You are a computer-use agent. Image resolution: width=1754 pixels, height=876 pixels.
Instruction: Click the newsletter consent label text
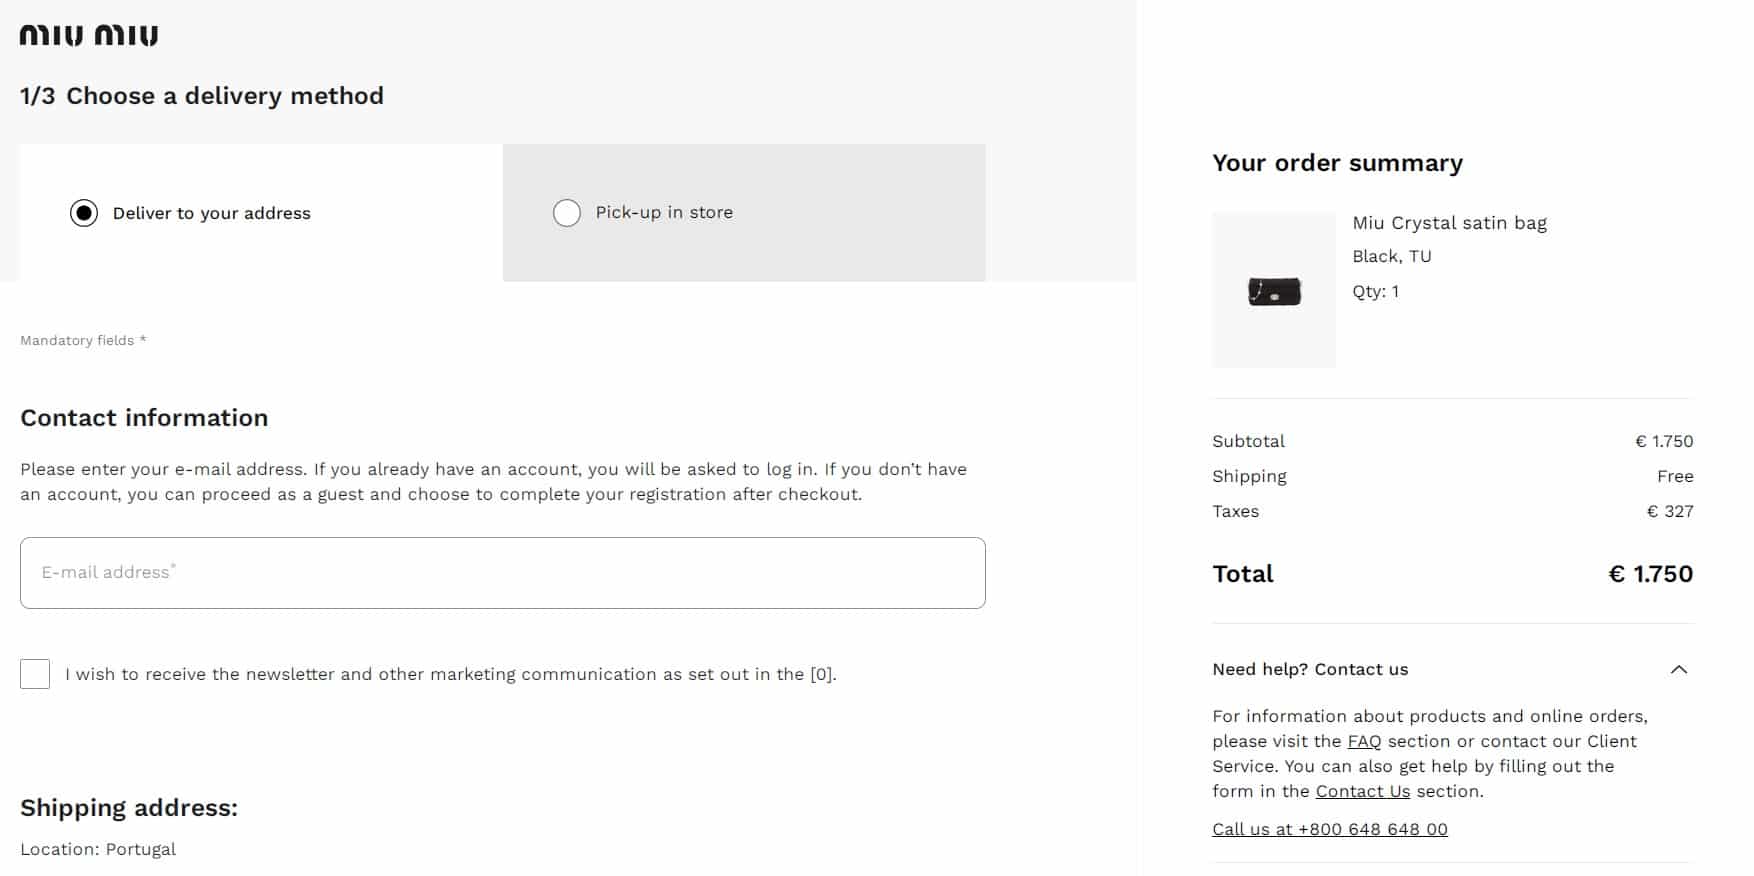pyautogui.click(x=451, y=674)
